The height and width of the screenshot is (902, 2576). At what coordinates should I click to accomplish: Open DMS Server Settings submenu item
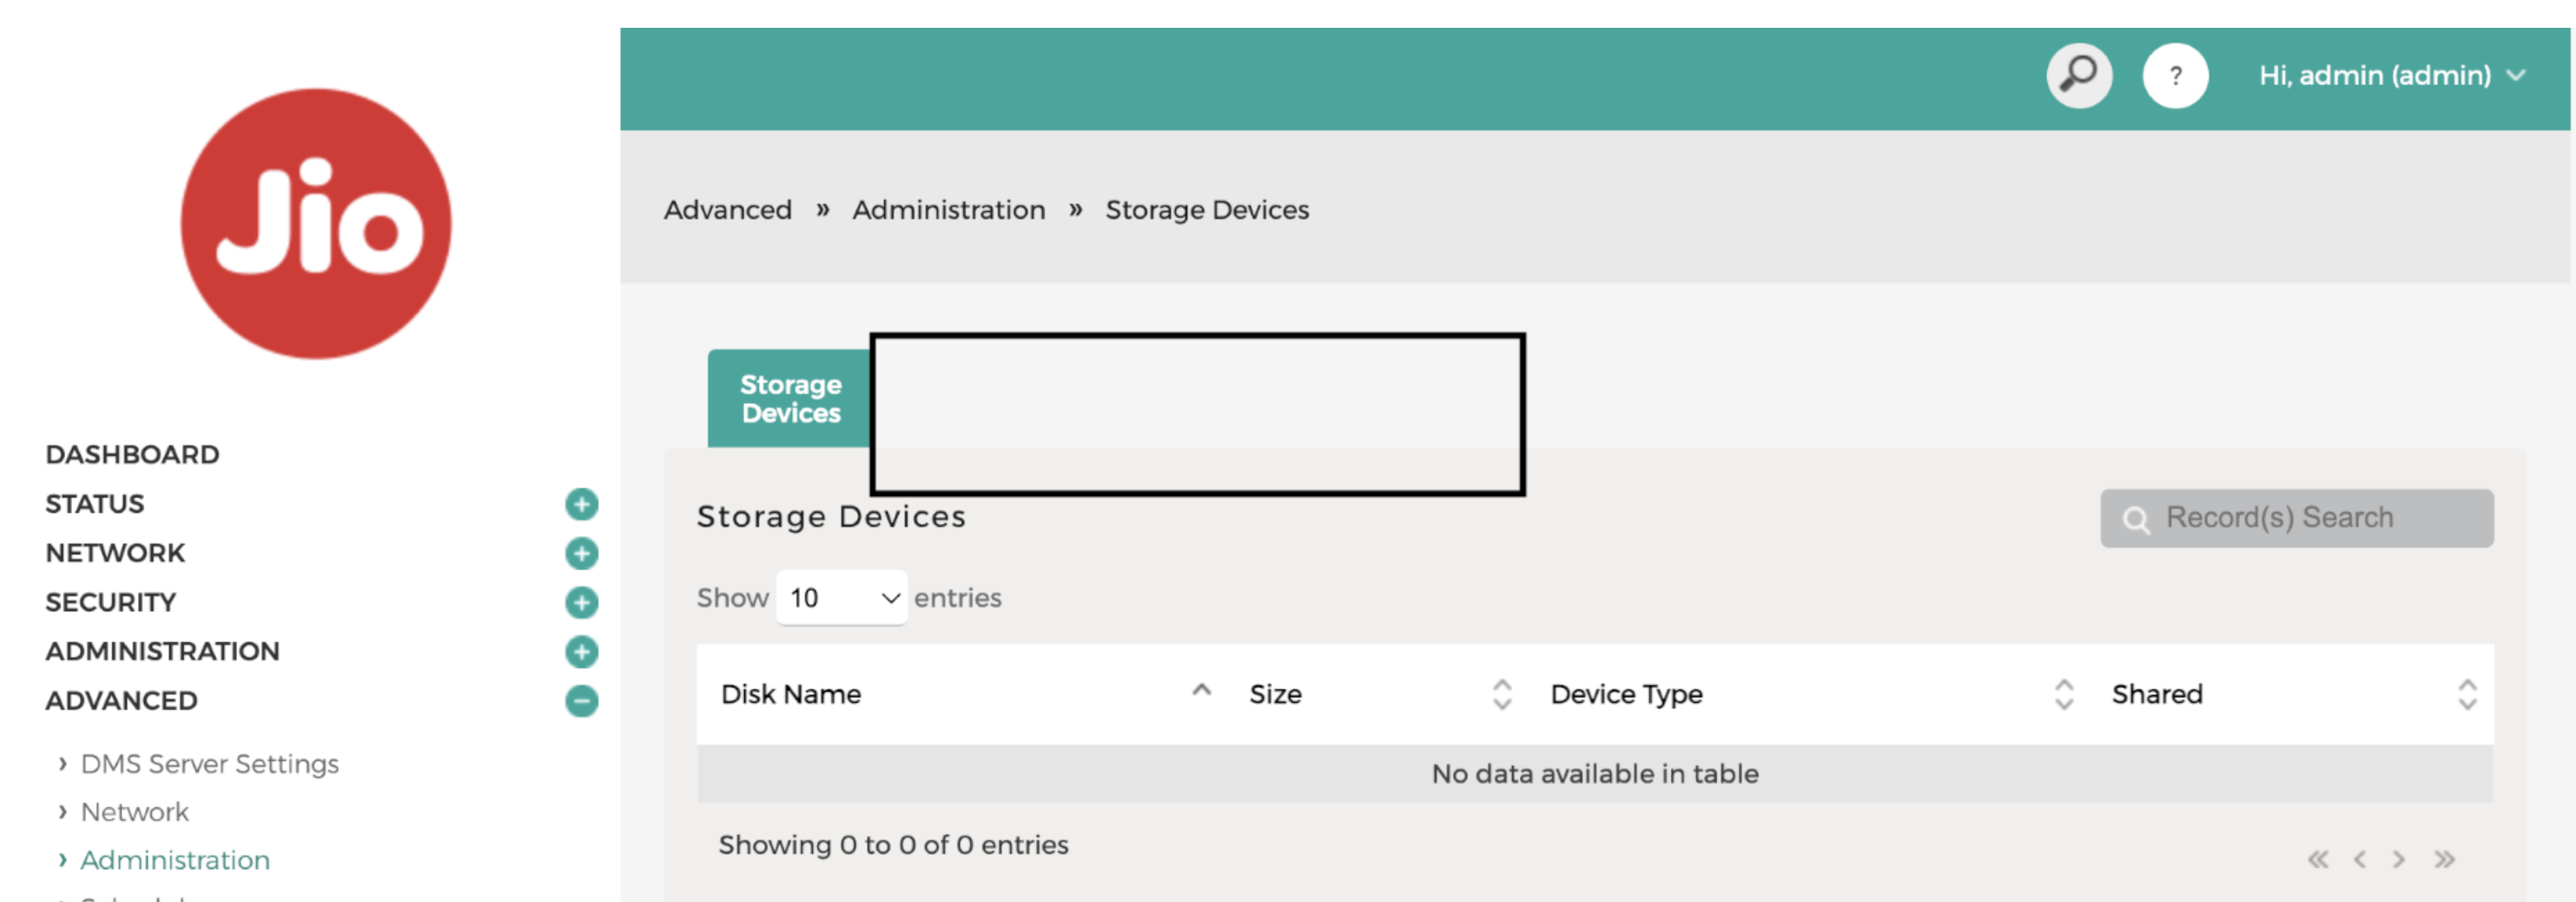tap(210, 764)
